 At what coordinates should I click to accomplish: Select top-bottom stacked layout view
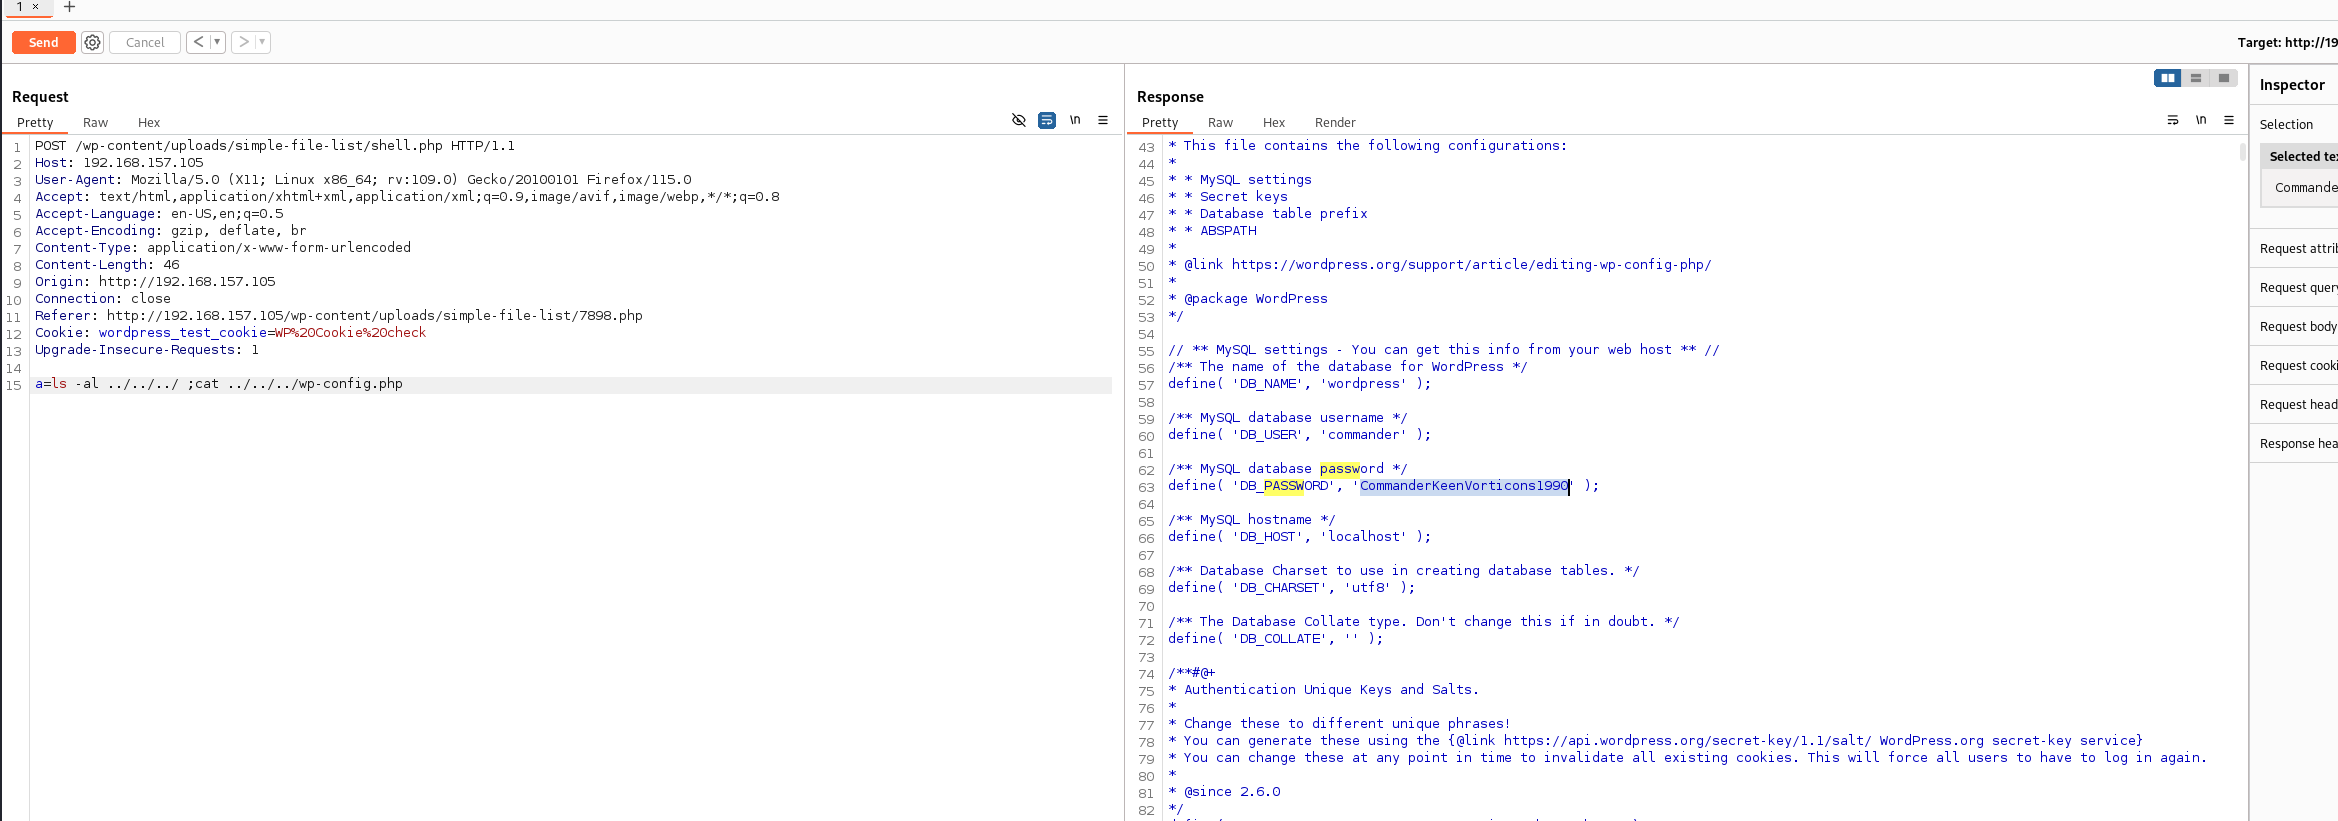pyautogui.click(x=2195, y=78)
